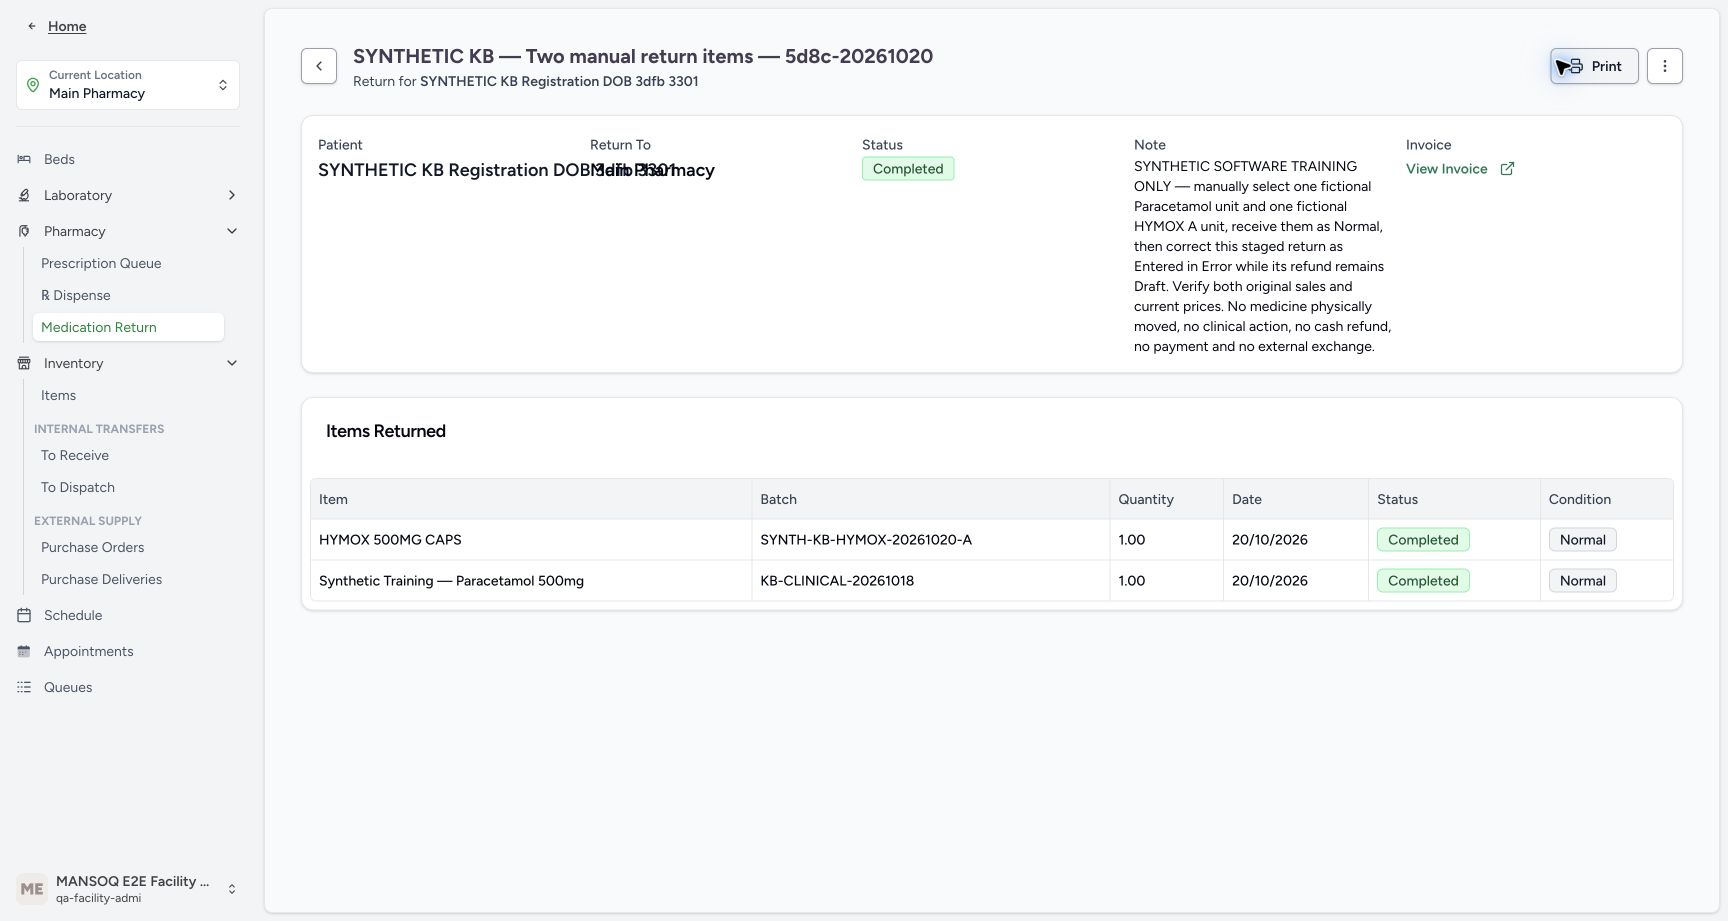Click the green location pin icon
The image size is (1728, 921).
(x=33, y=85)
